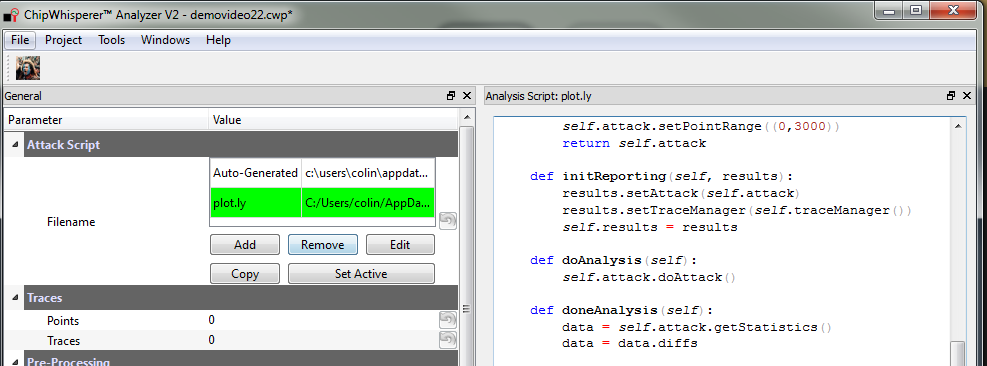Screen dimensions: 987x366
Task: Click the Remove script button
Action: (x=322, y=244)
